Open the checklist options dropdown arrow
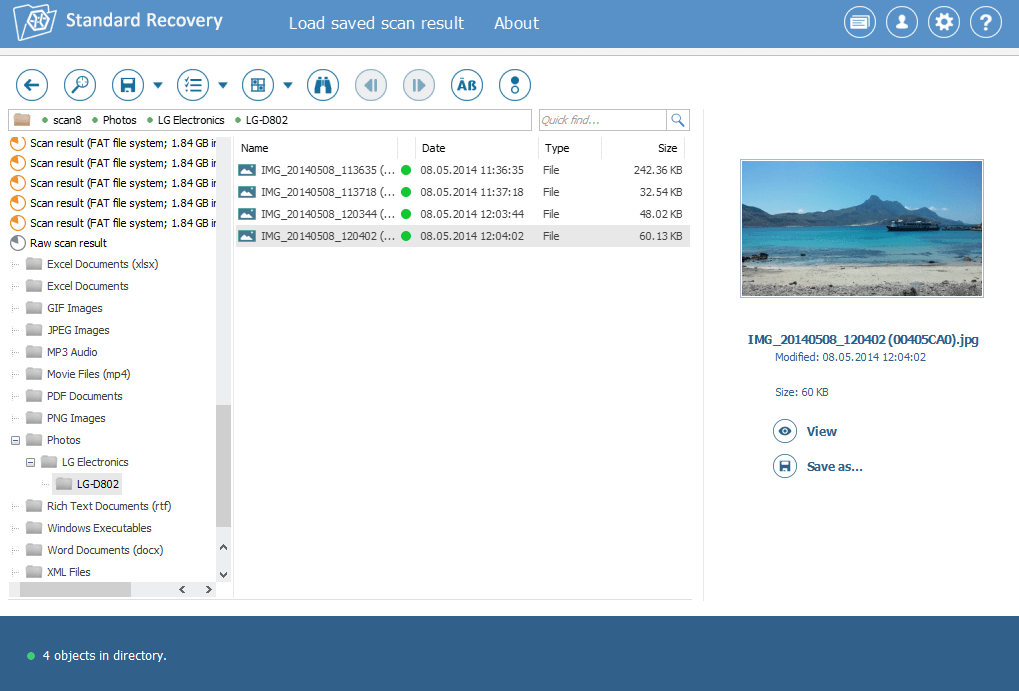The image size is (1019, 691). click(x=223, y=85)
